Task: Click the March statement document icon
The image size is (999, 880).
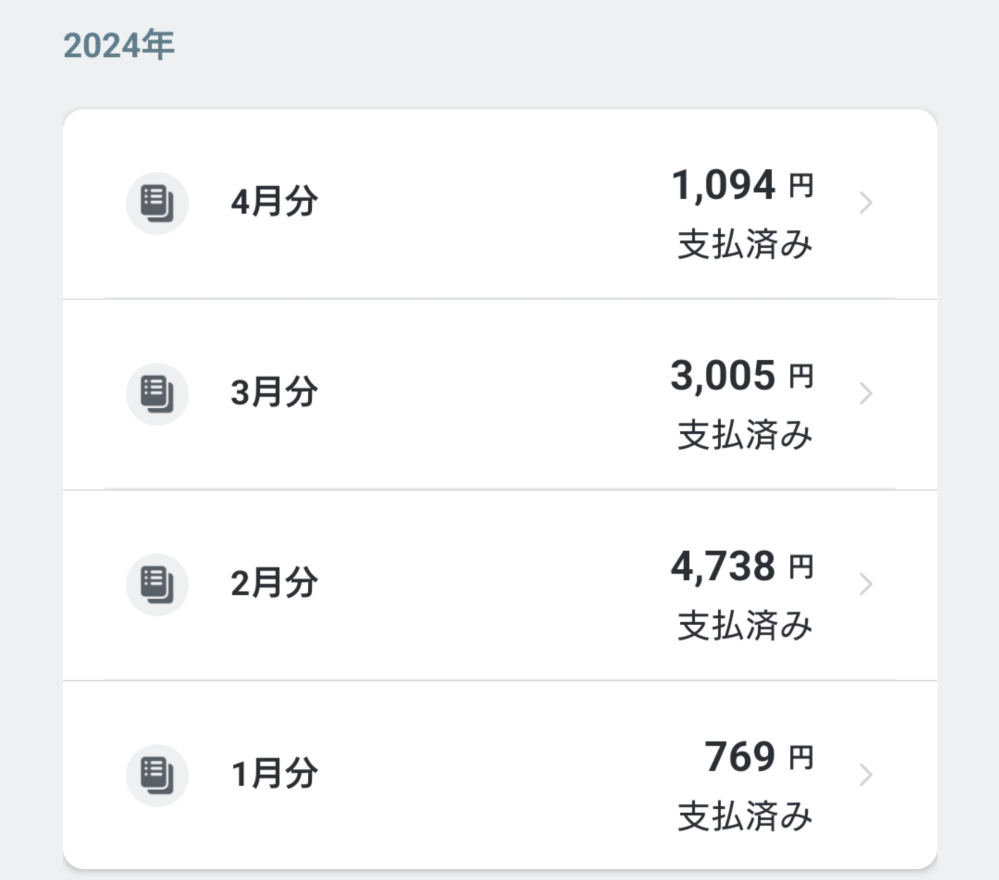Action: point(157,393)
